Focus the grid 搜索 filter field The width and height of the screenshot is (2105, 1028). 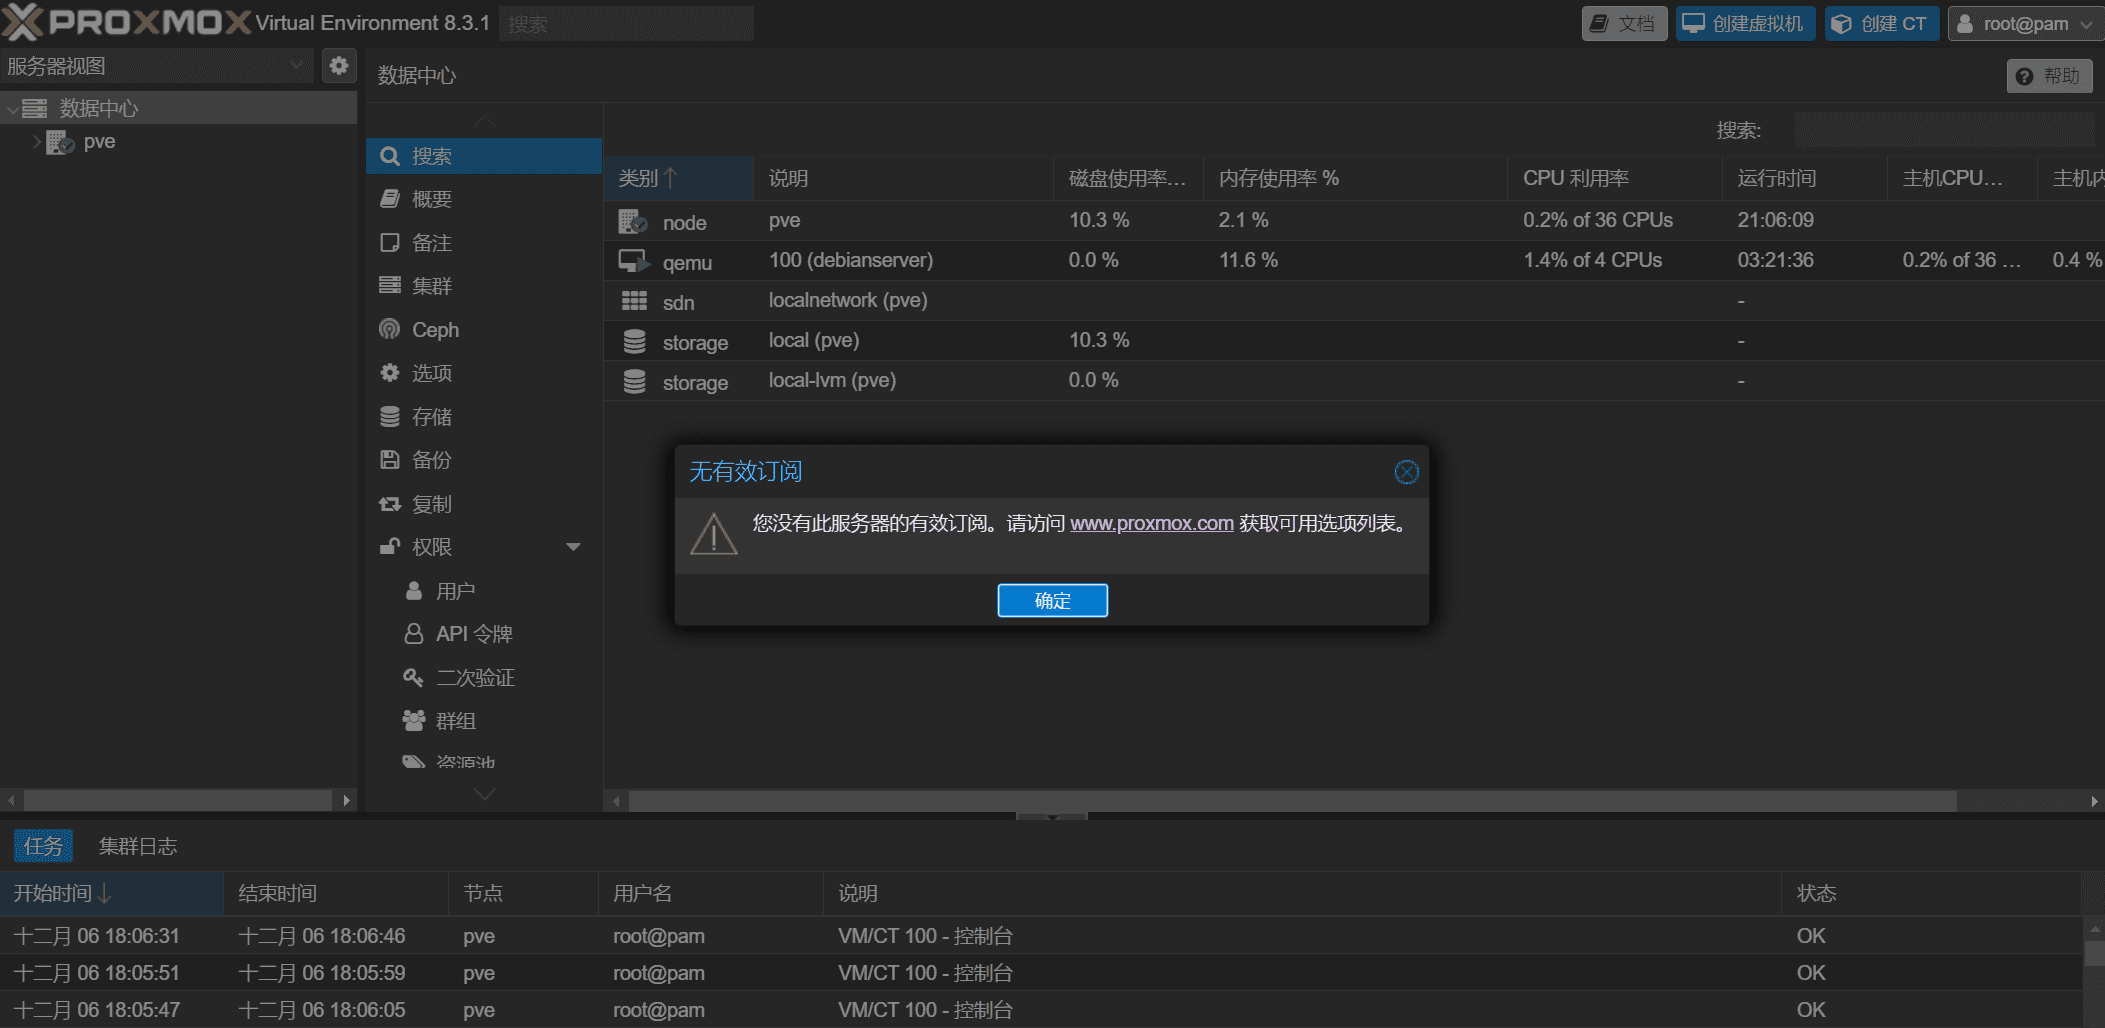tap(1943, 130)
